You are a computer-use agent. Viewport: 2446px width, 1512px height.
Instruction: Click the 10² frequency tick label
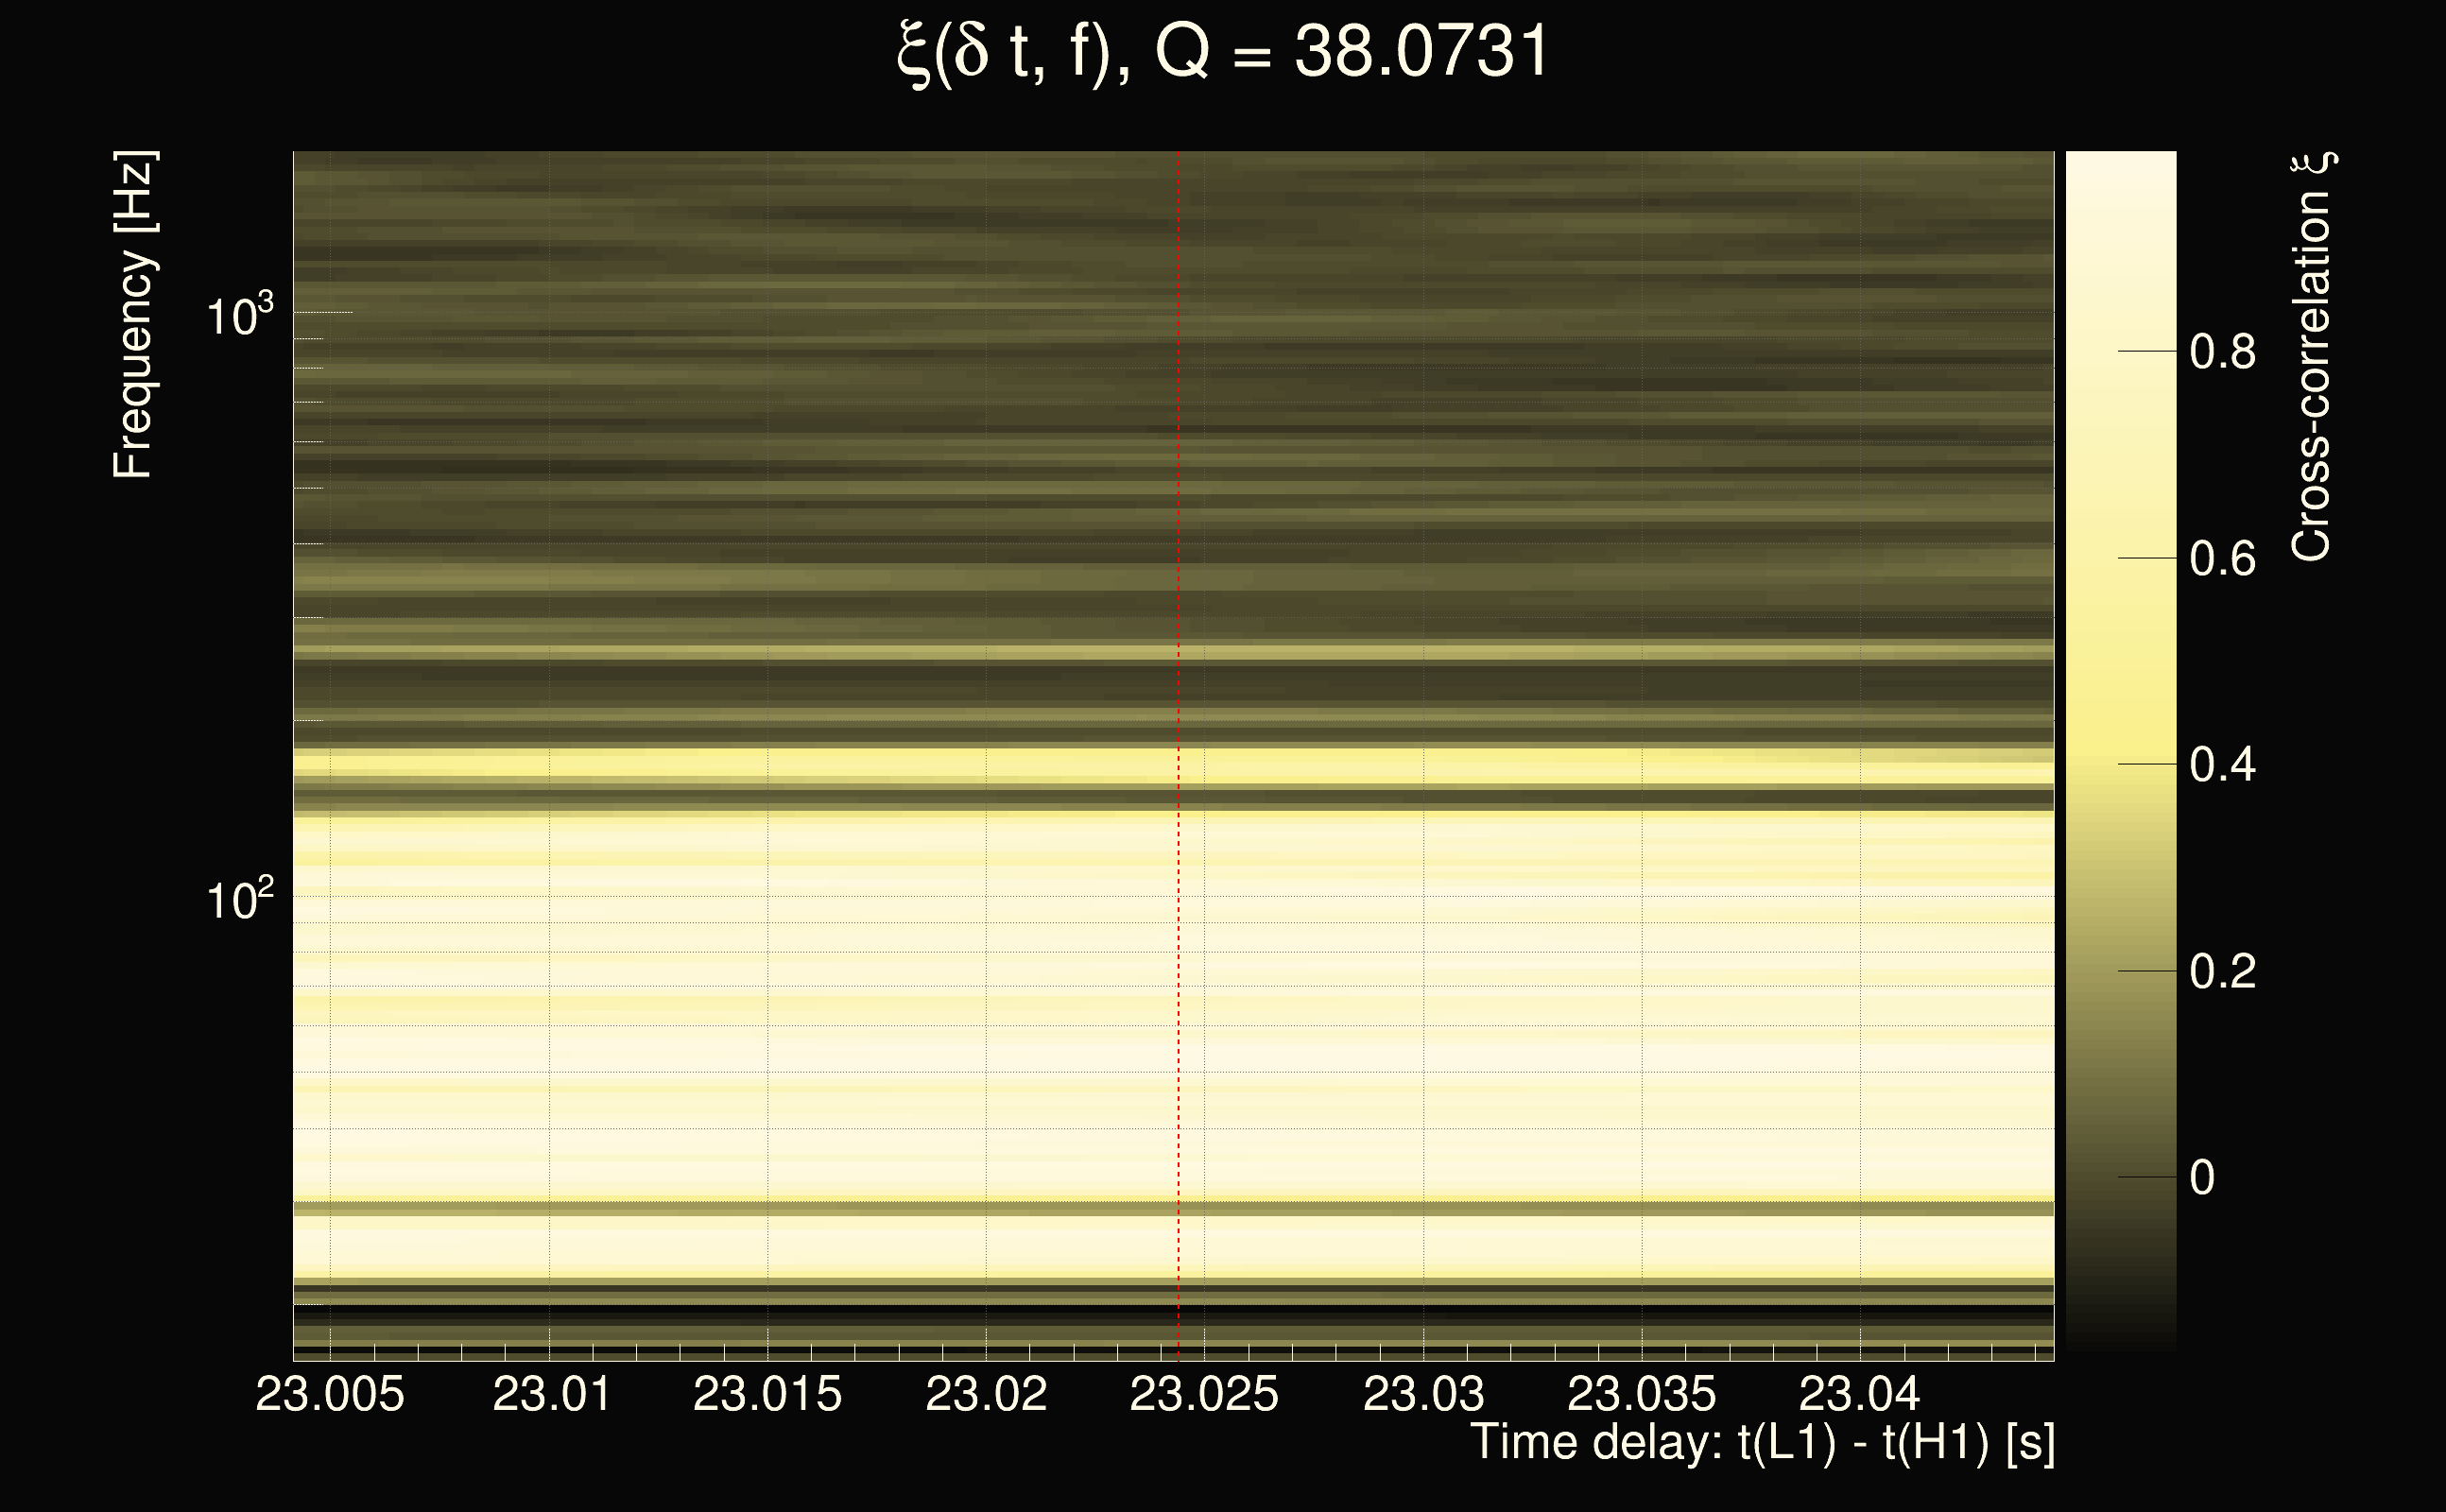[x=239, y=899]
